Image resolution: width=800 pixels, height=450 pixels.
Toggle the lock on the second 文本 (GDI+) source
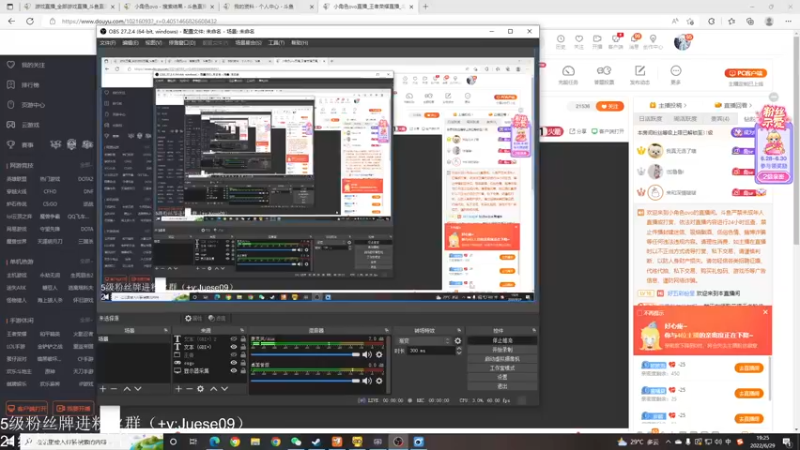[243, 347]
